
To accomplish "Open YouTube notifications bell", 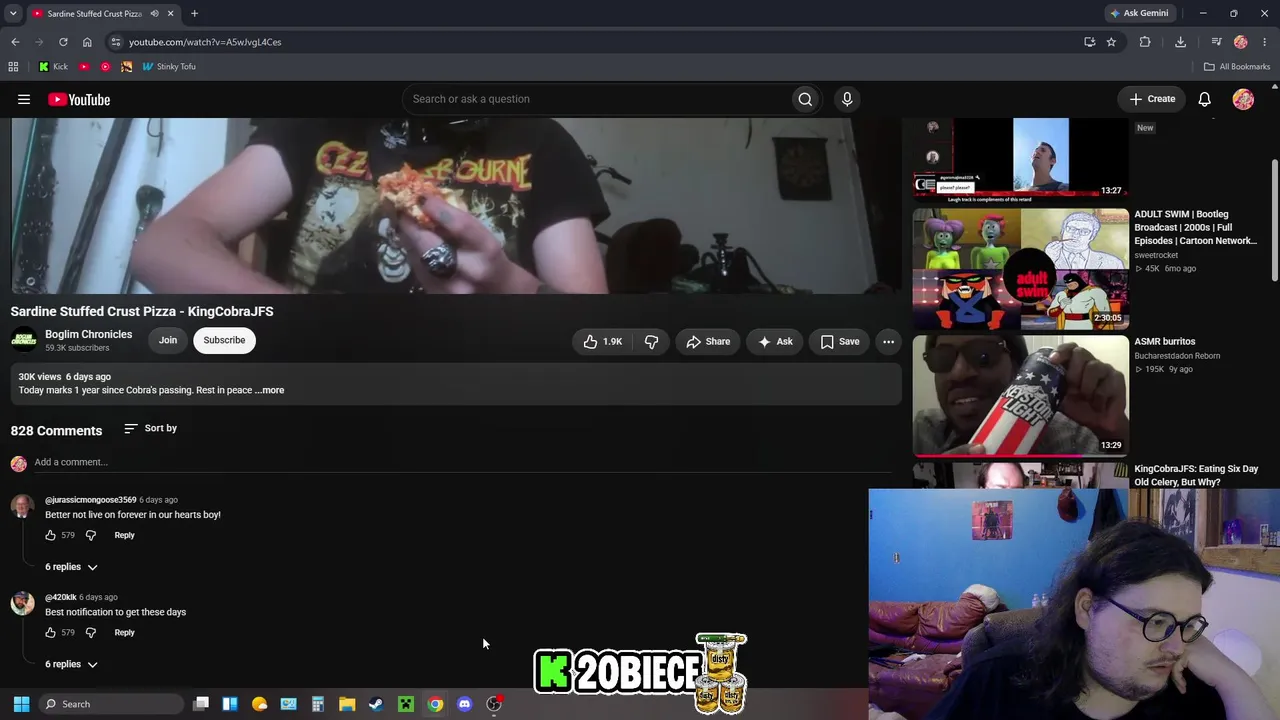I will (1205, 99).
